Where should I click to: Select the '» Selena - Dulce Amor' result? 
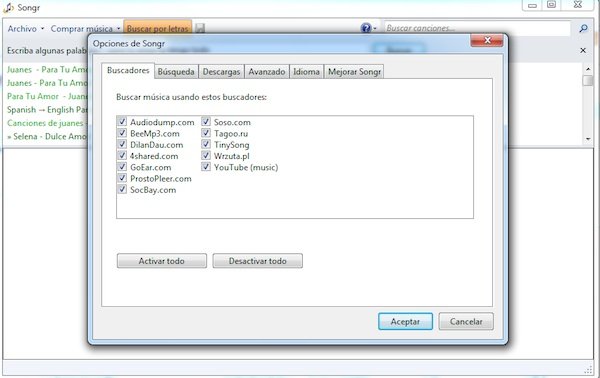point(47,136)
